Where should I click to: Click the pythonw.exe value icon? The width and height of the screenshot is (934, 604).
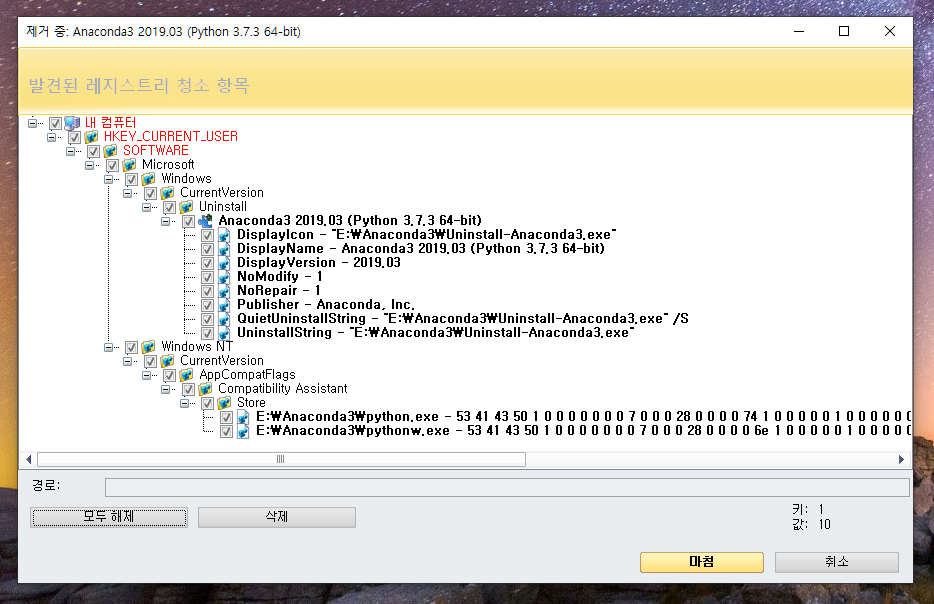[x=244, y=431]
